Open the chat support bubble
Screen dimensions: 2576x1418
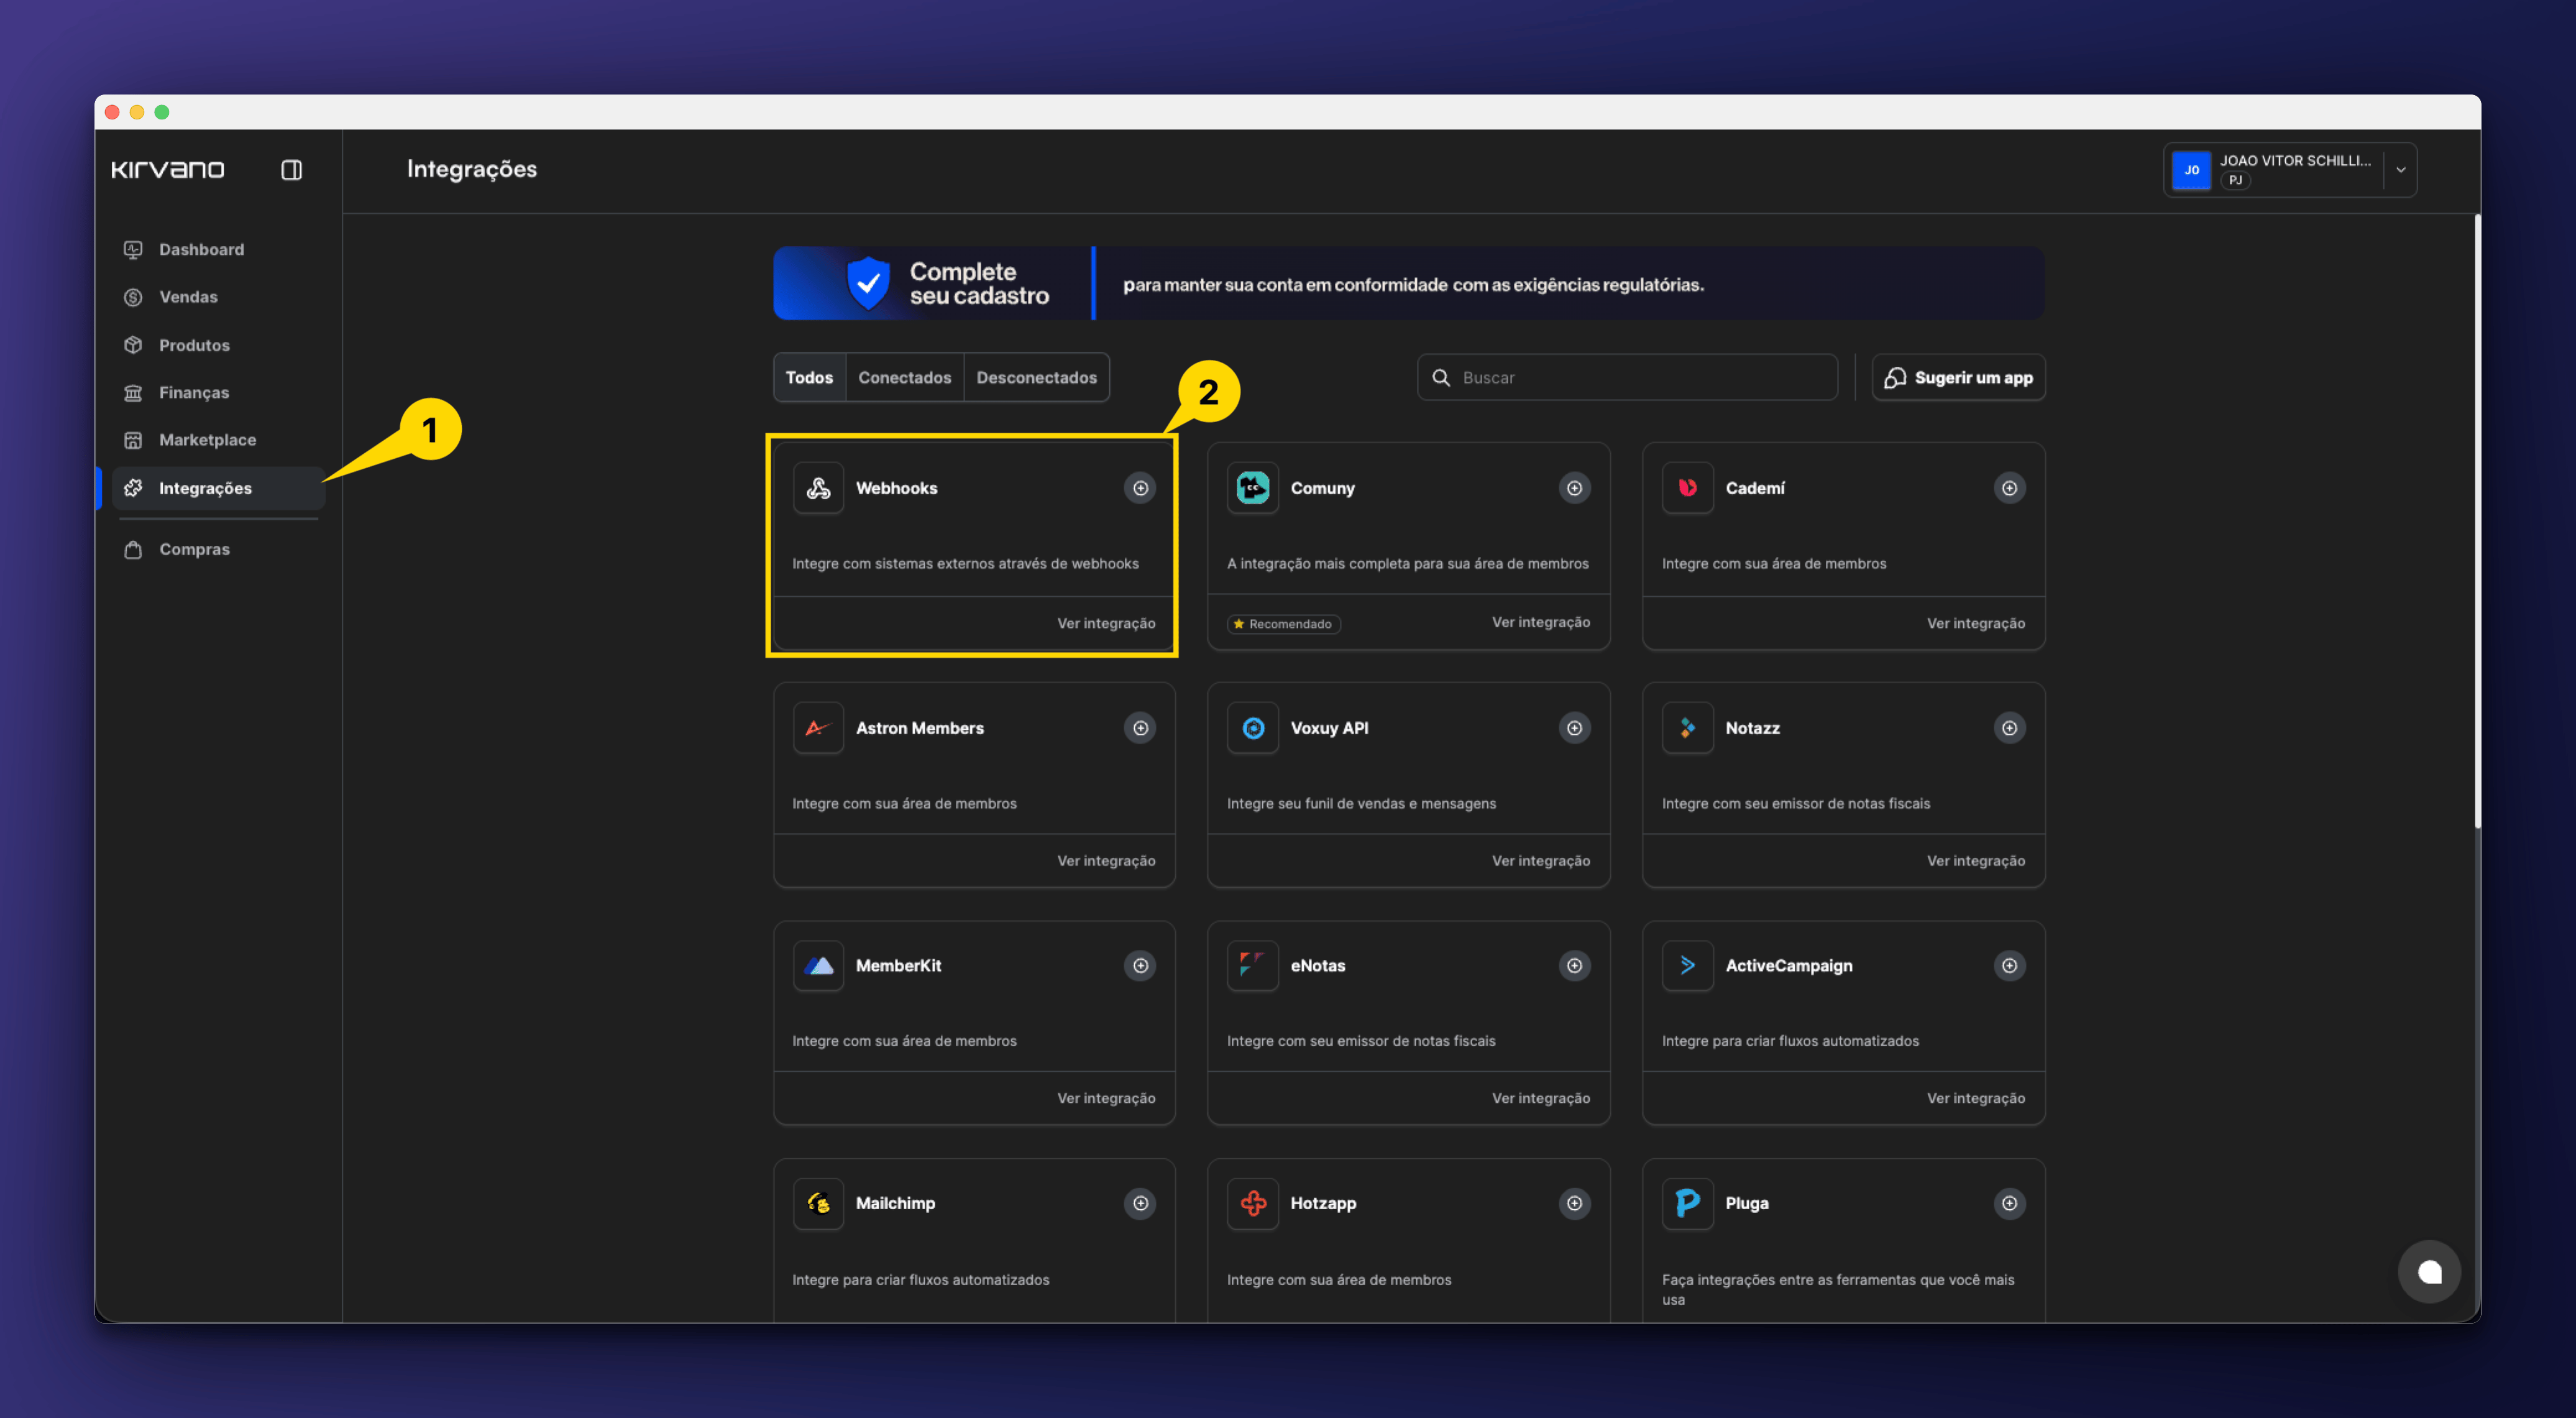click(2429, 1272)
